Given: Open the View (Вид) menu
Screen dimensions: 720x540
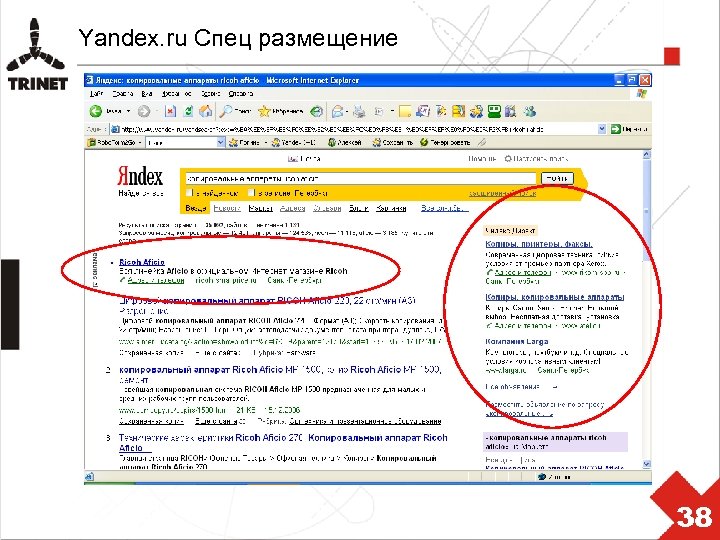Looking at the screenshot, I should pos(147,94).
